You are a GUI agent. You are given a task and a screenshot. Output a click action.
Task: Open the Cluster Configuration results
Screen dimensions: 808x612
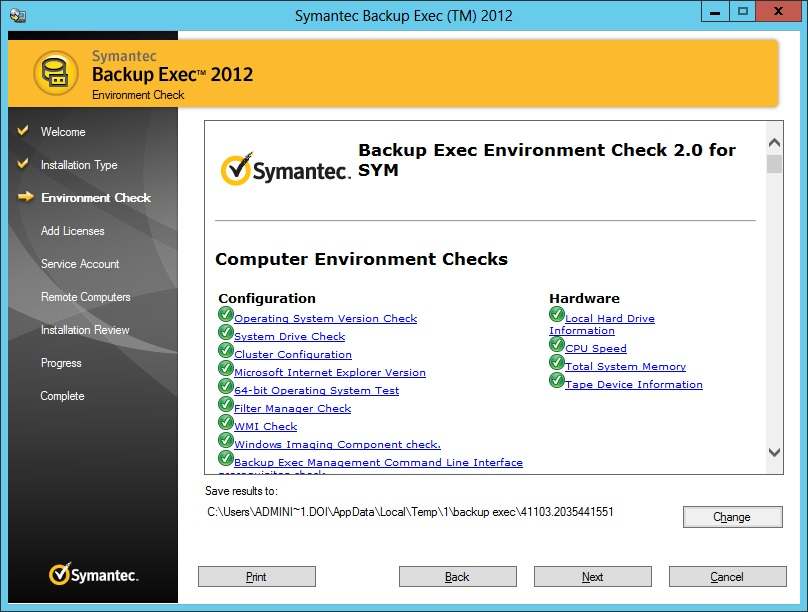tap(293, 353)
